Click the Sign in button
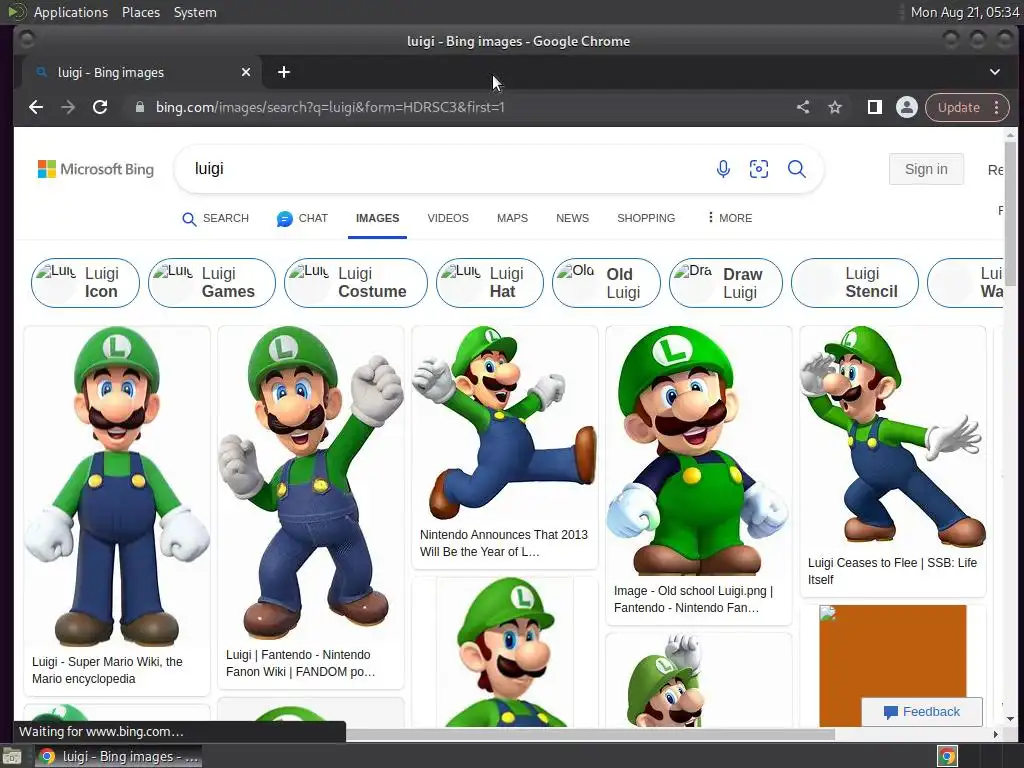Viewport: 1024px width, 768px height. coord(926,169)
